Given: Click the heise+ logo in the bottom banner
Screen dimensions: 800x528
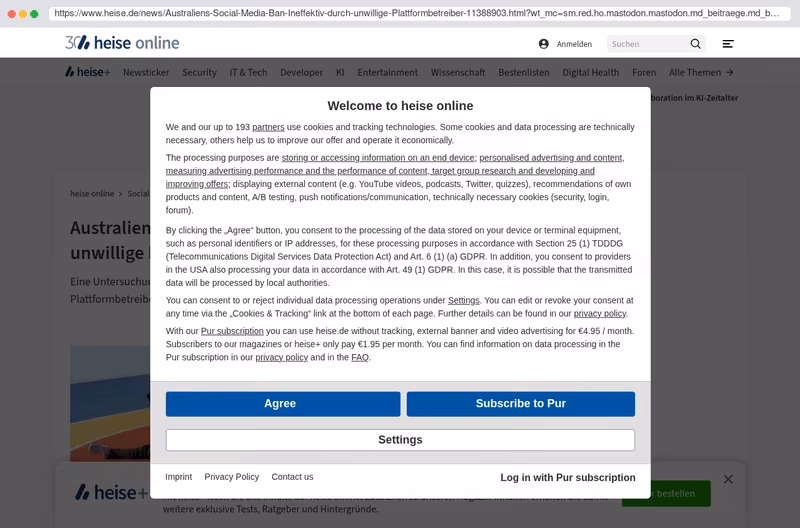Looking at the screenshot, I should pyautogui.click(x=111, y=492).
